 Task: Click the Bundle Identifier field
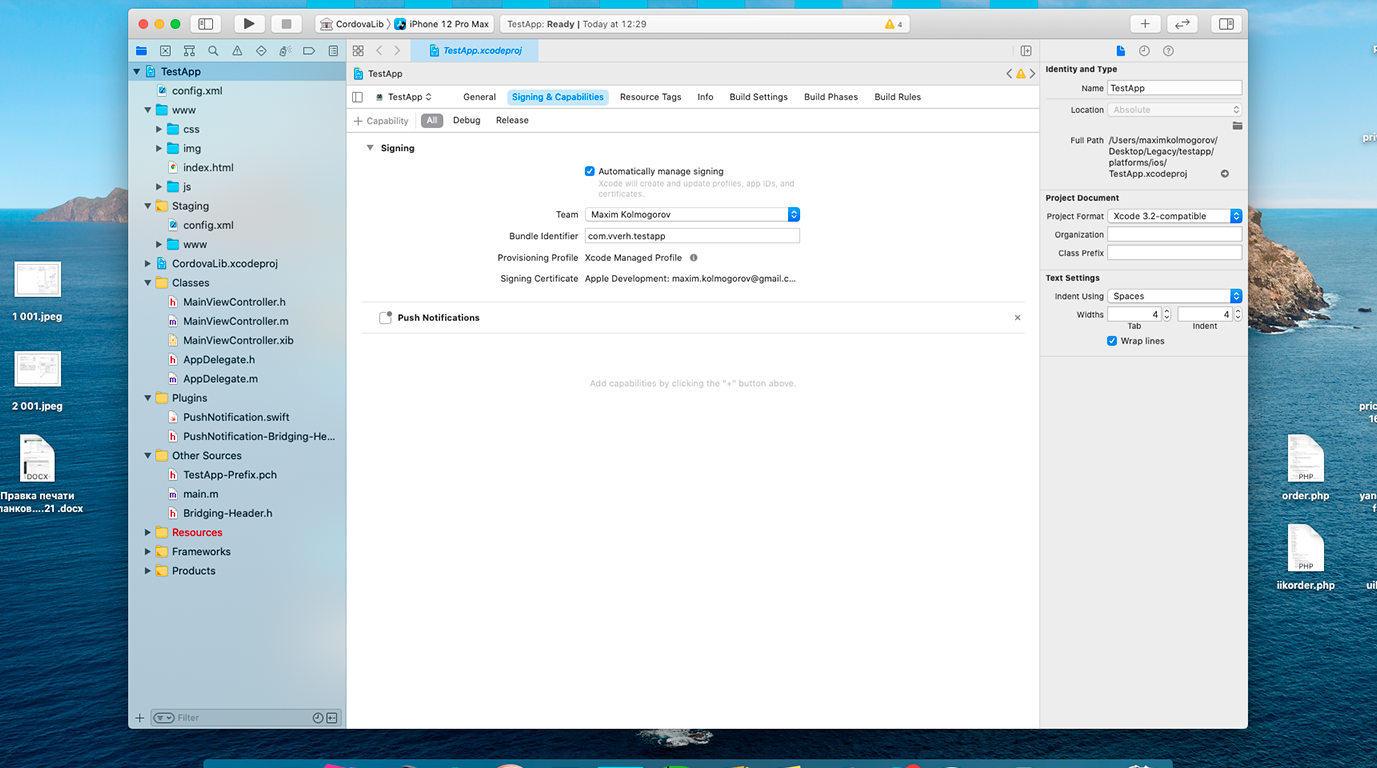(x=692, y=236)
